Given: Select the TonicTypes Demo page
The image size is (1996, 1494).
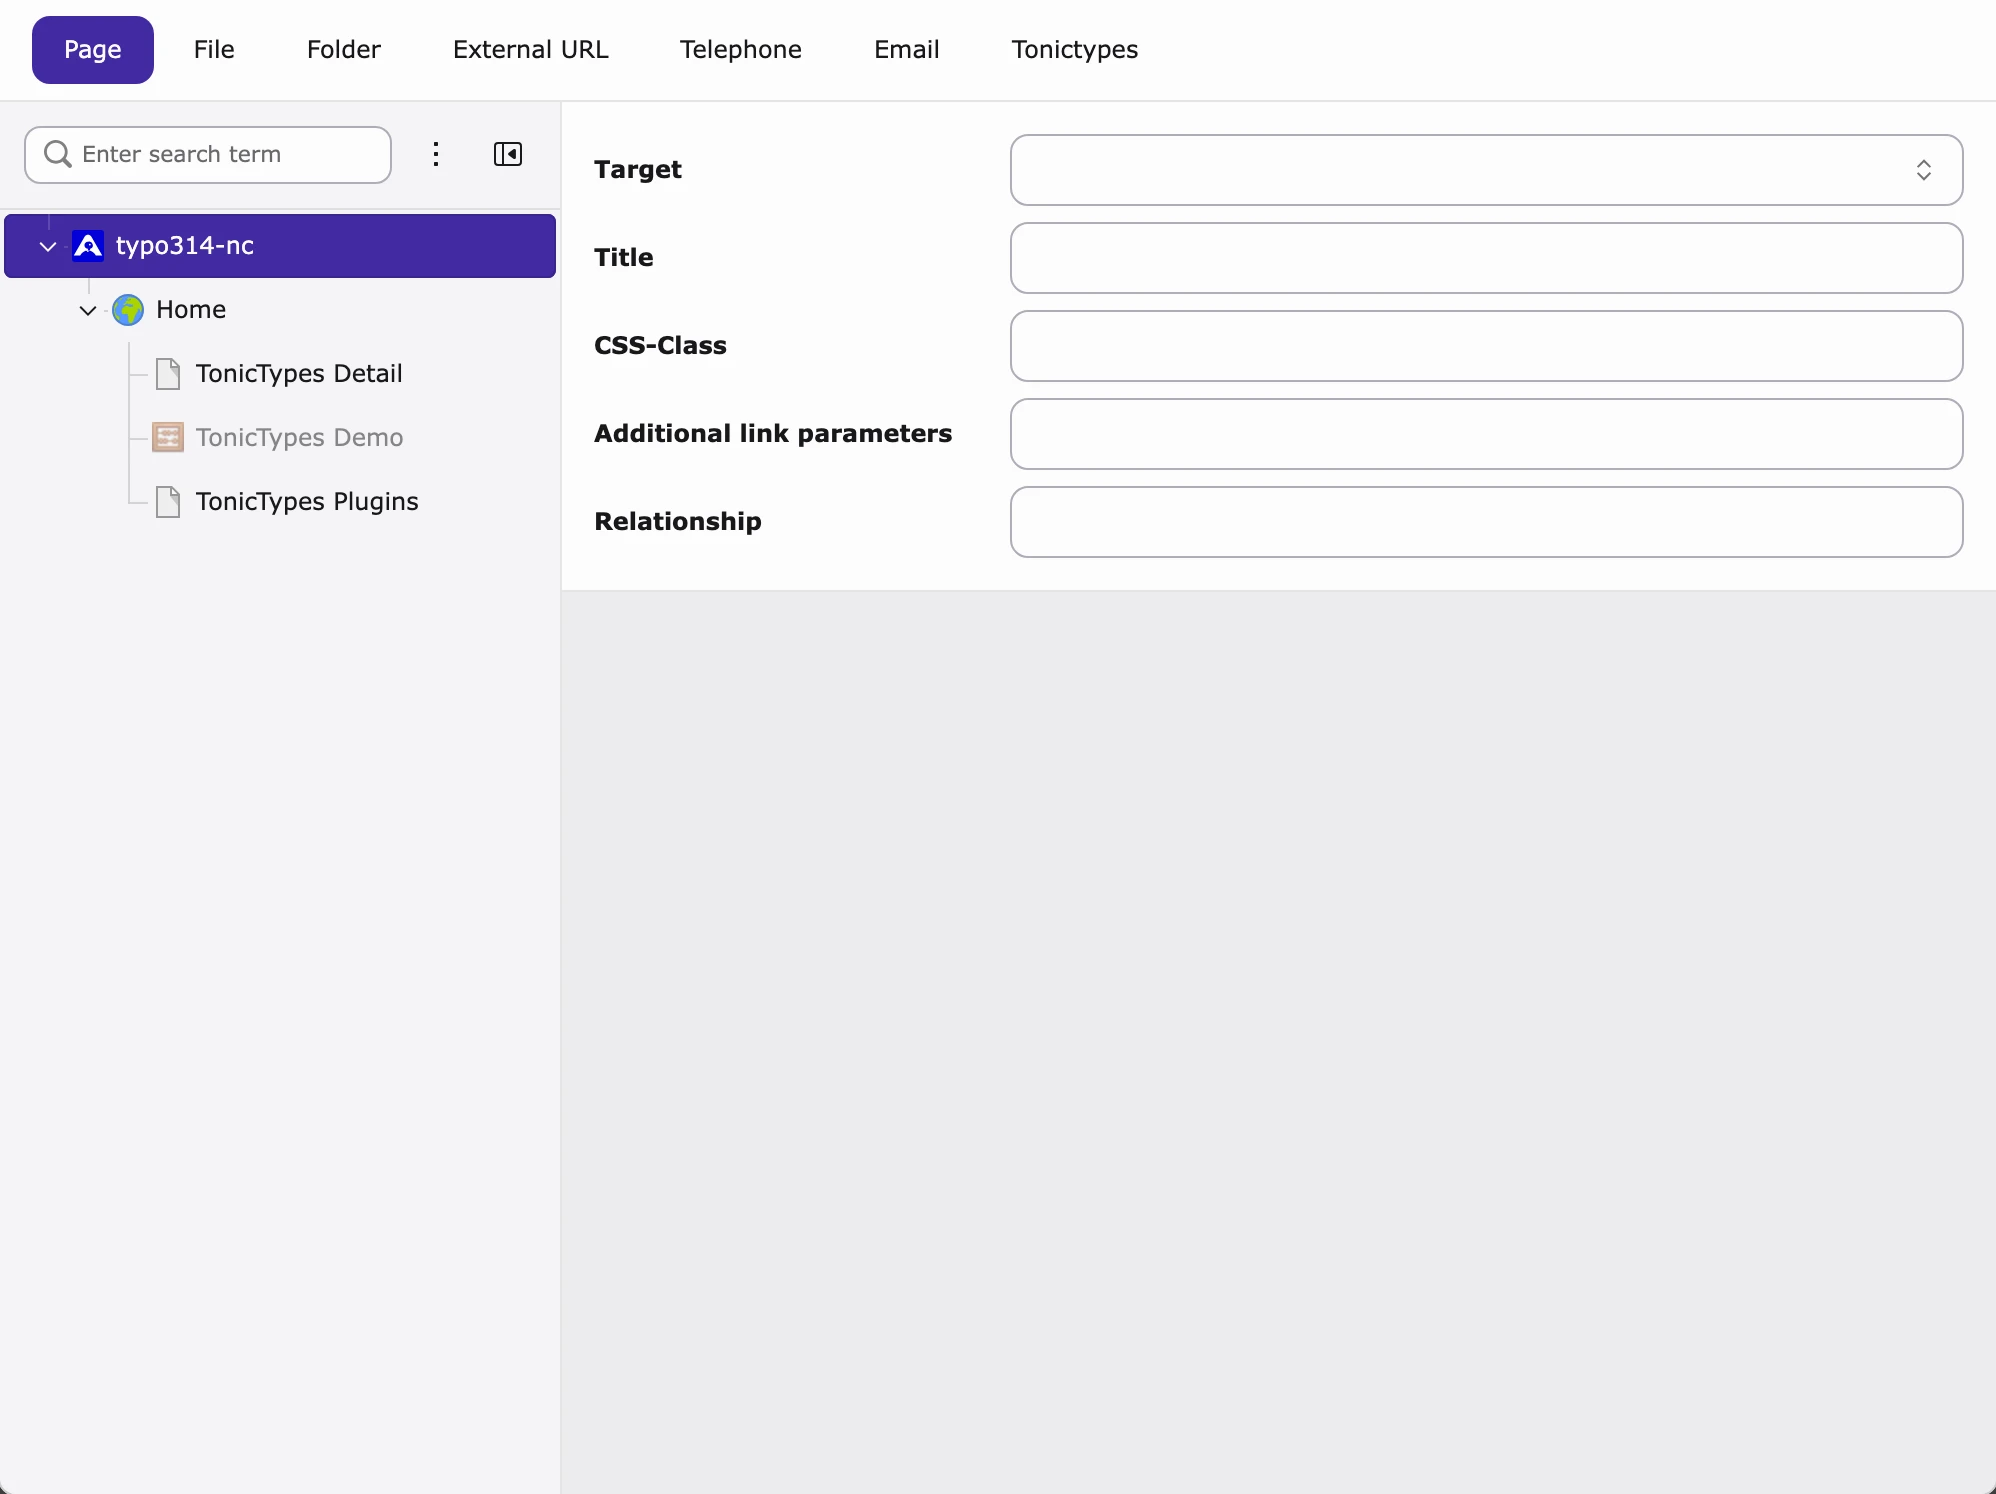Looking at the screenshot, I should click(299, 438).
